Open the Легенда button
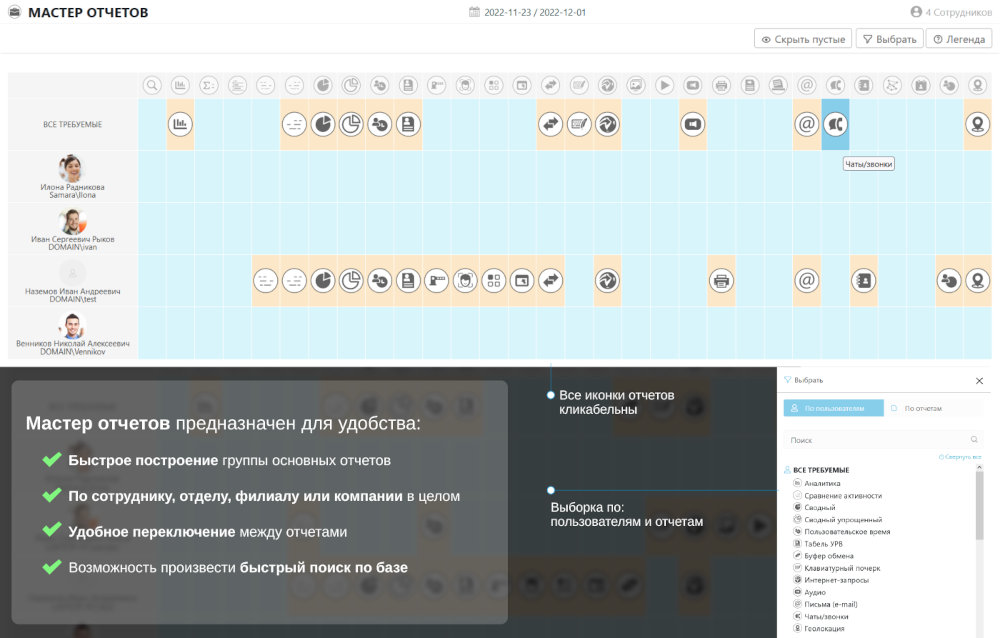The width and height of the screenshot is (1000, 638). coord(958,39)
